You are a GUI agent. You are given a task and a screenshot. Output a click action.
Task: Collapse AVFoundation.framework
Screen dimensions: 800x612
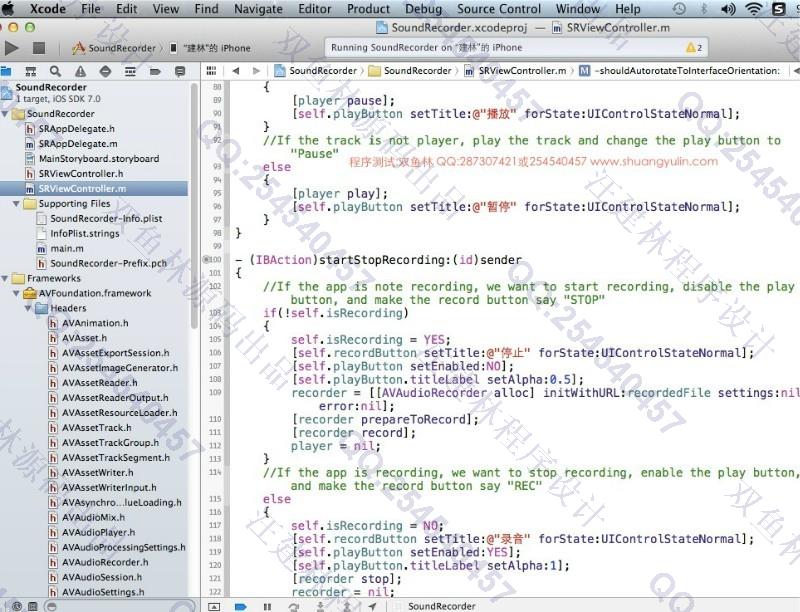point(17,293)
